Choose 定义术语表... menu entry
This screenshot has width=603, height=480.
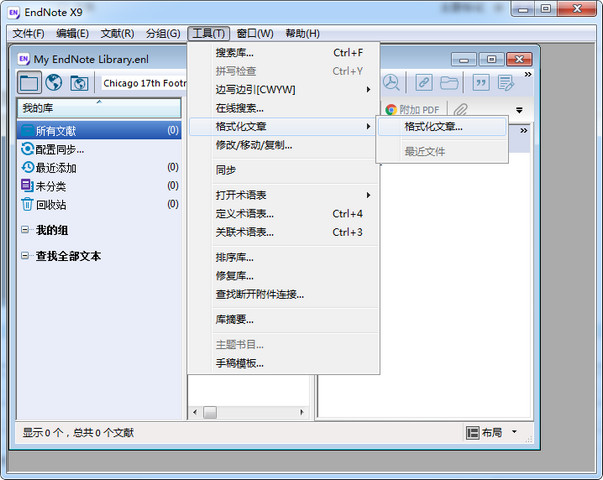283,213
